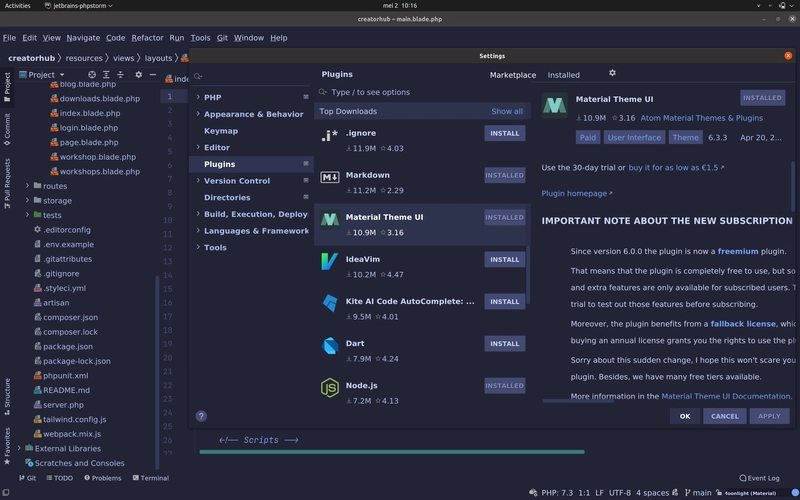Open the Event Log
Screen dimensions: 800x500
pyautogui.click(x=760, y=478)
